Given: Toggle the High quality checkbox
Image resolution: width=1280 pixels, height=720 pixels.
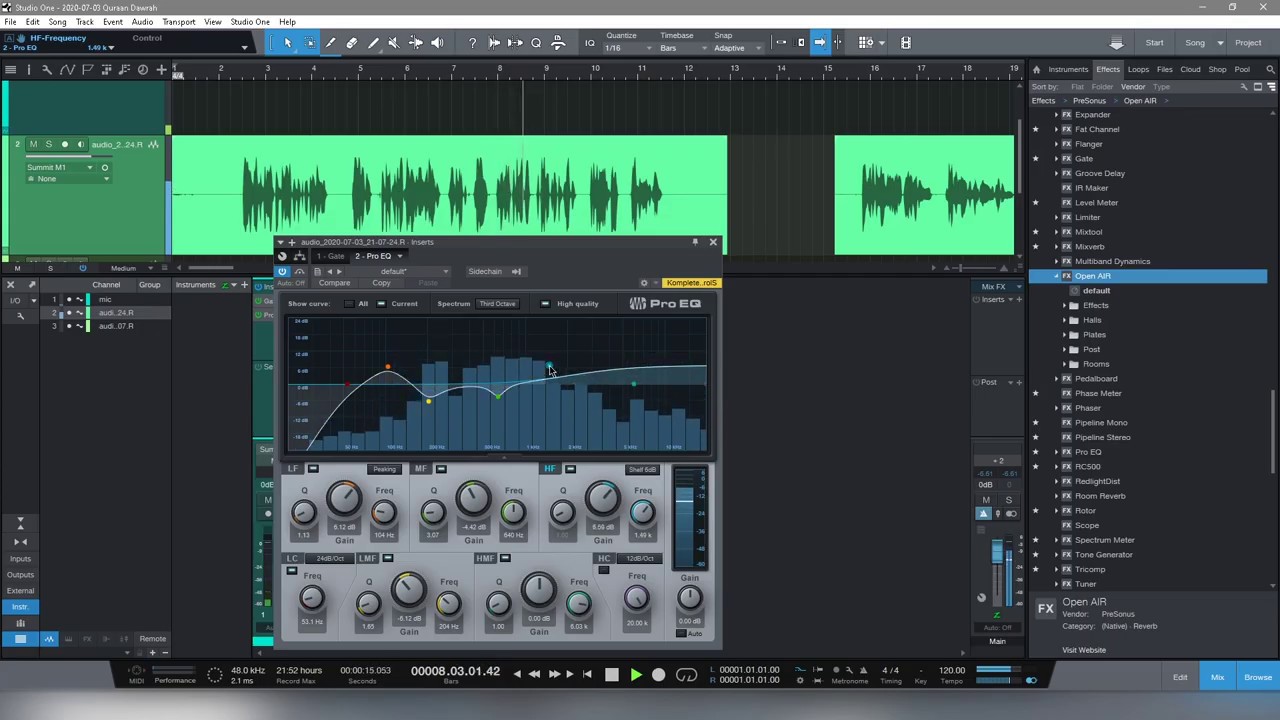Looking at the screenshot, I should 544,304.
